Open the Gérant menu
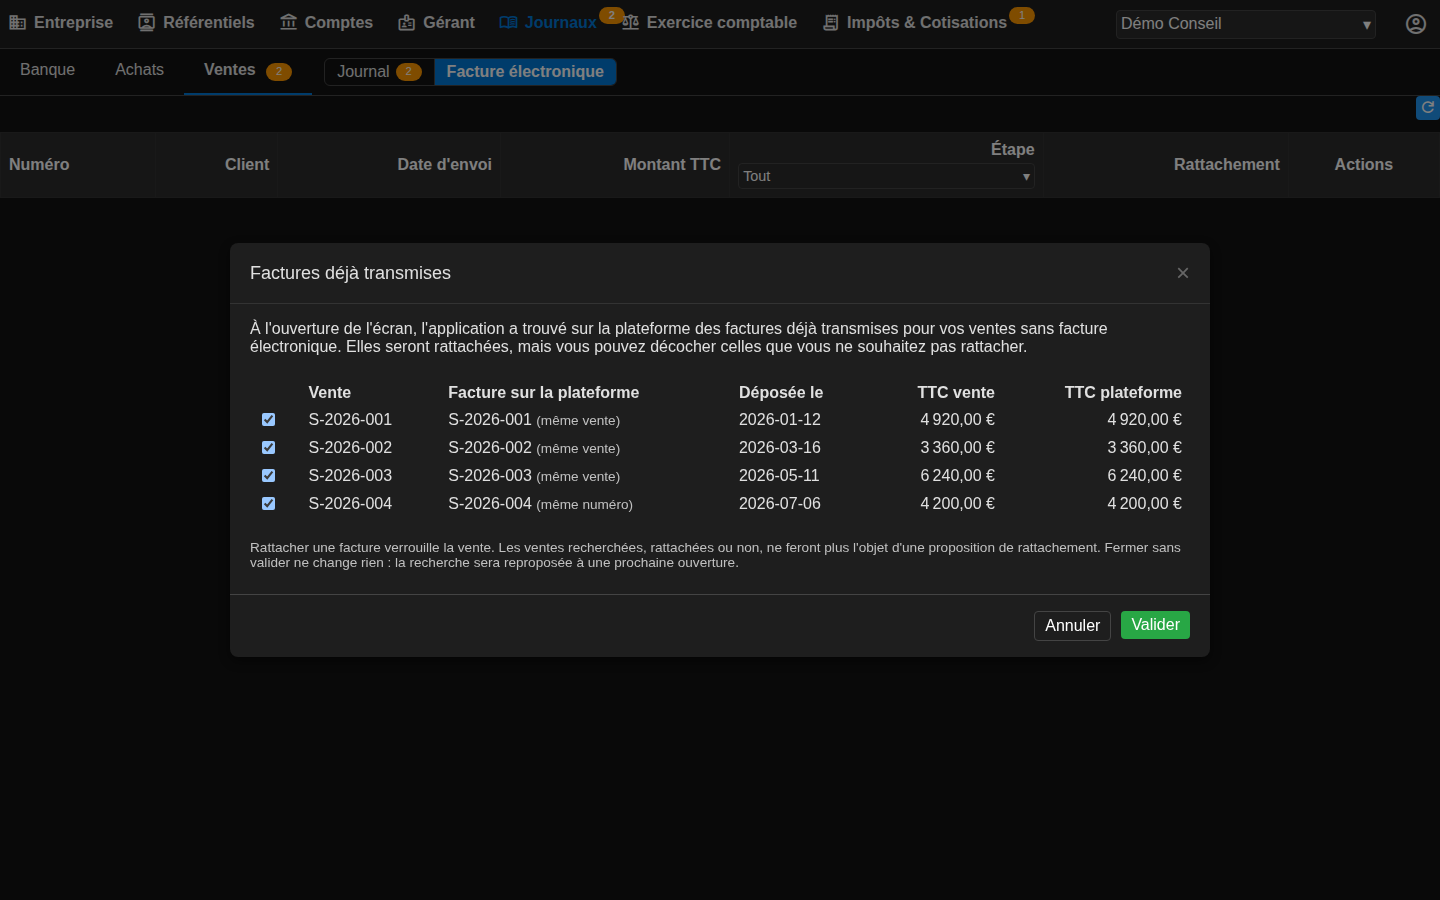 pyautogui.click(x=436, y=23)
